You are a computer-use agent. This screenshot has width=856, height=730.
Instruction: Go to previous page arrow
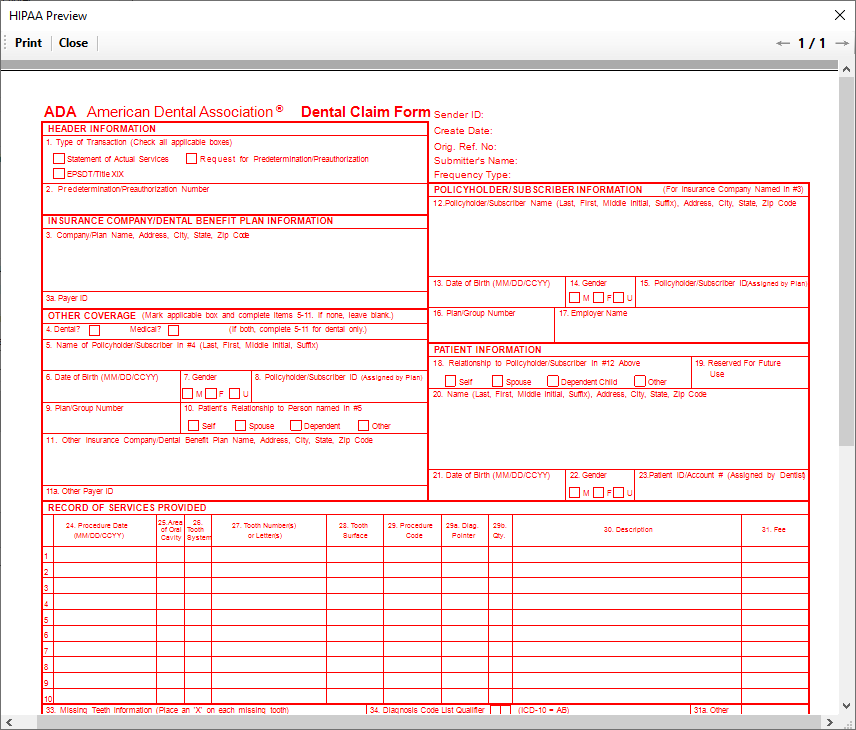[782, 43]
